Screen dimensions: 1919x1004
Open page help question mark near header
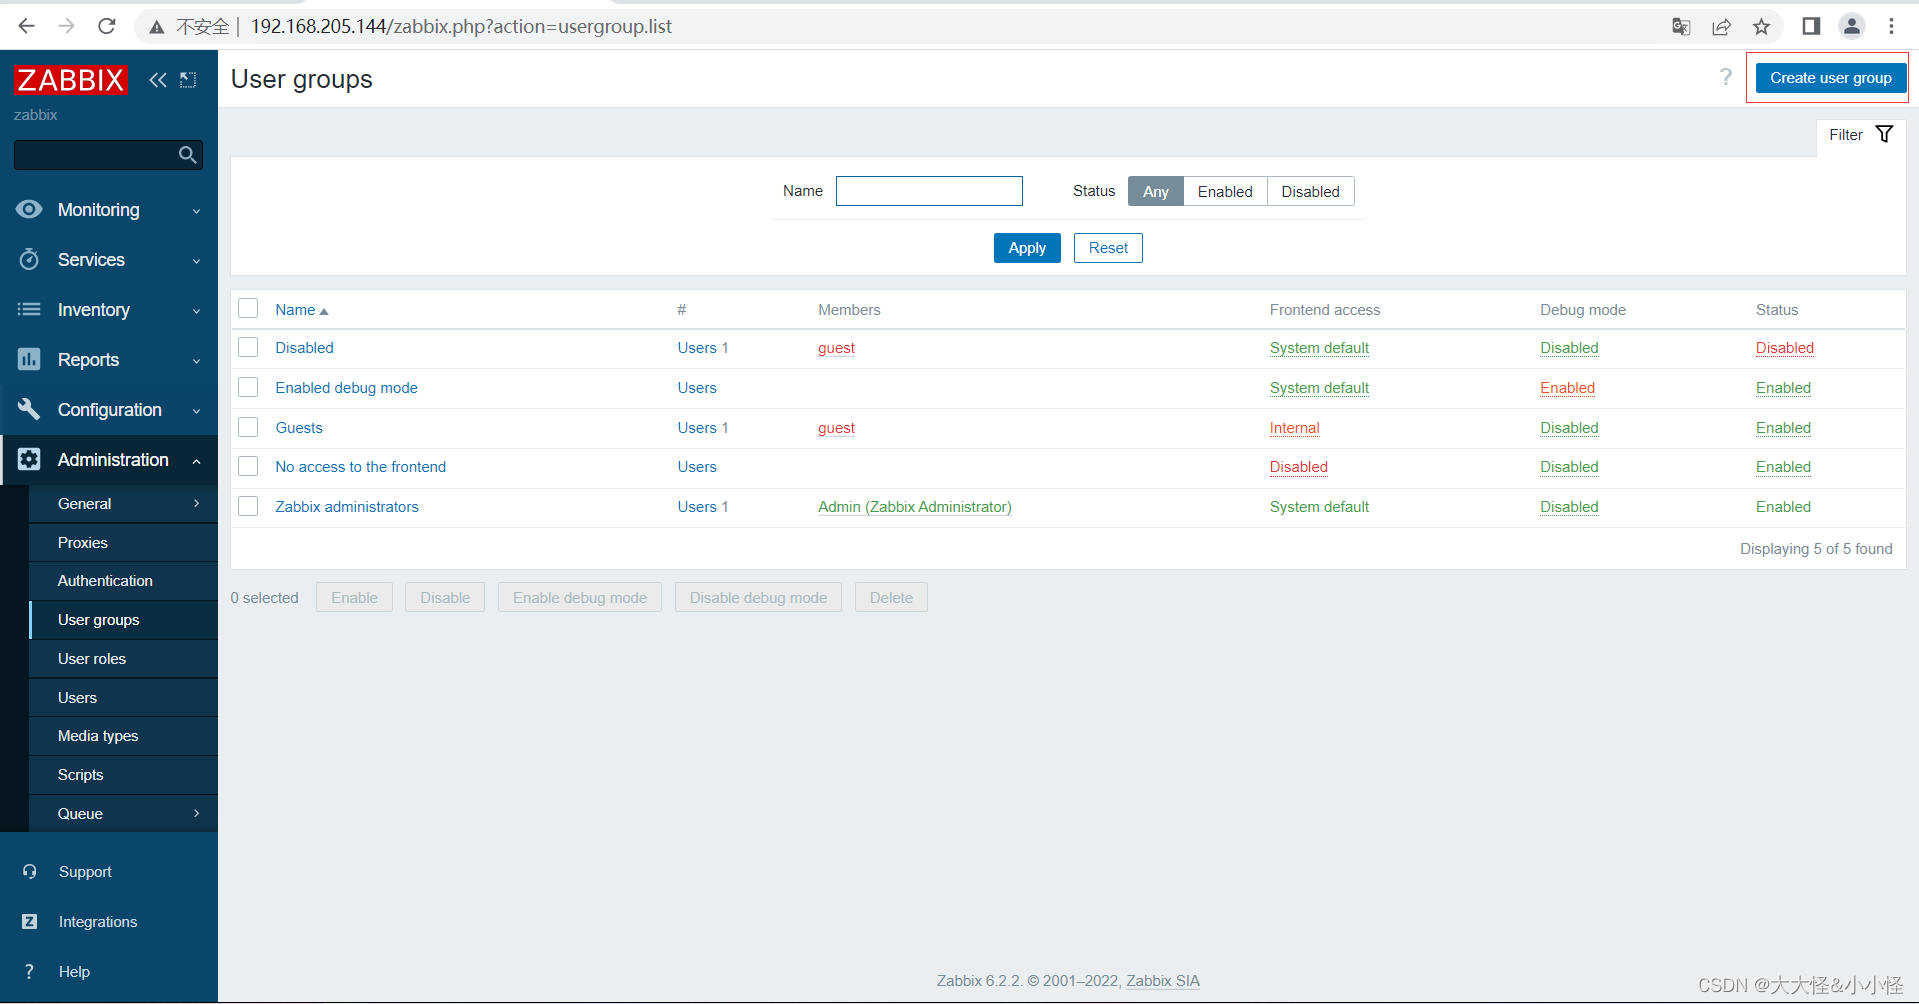1725,77
